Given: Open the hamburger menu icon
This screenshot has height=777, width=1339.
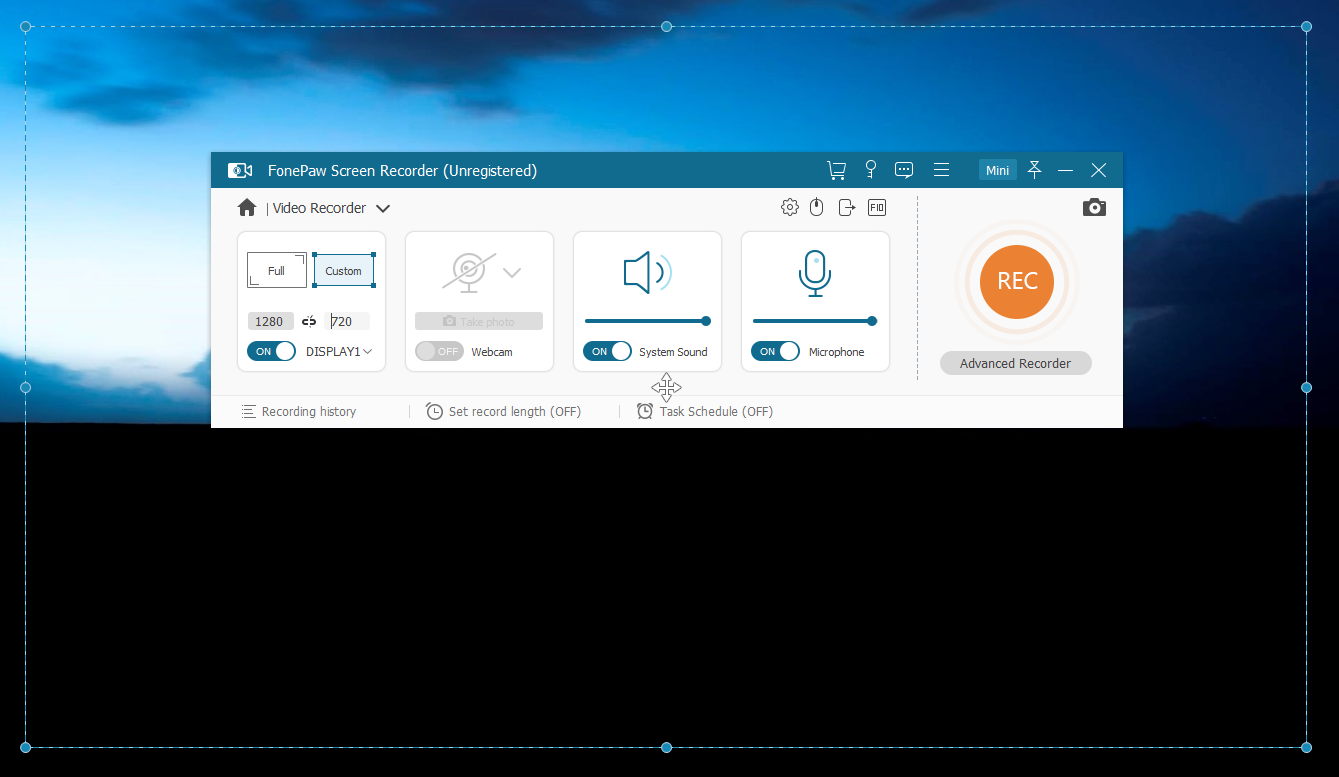Looking at the screenshot, I should (x=941, y=170).
